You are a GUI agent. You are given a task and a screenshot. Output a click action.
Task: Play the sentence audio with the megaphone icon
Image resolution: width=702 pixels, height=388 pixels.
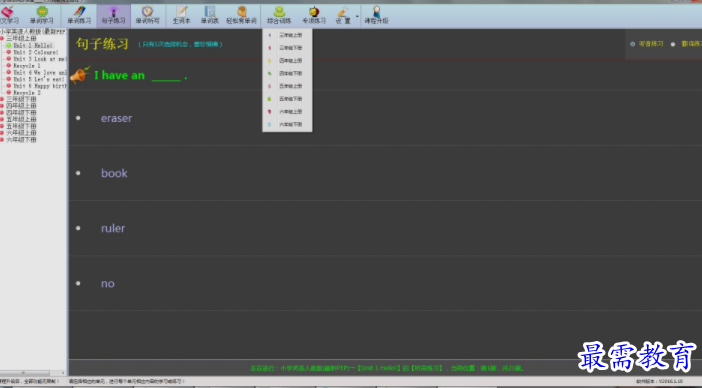coord(80,75)
